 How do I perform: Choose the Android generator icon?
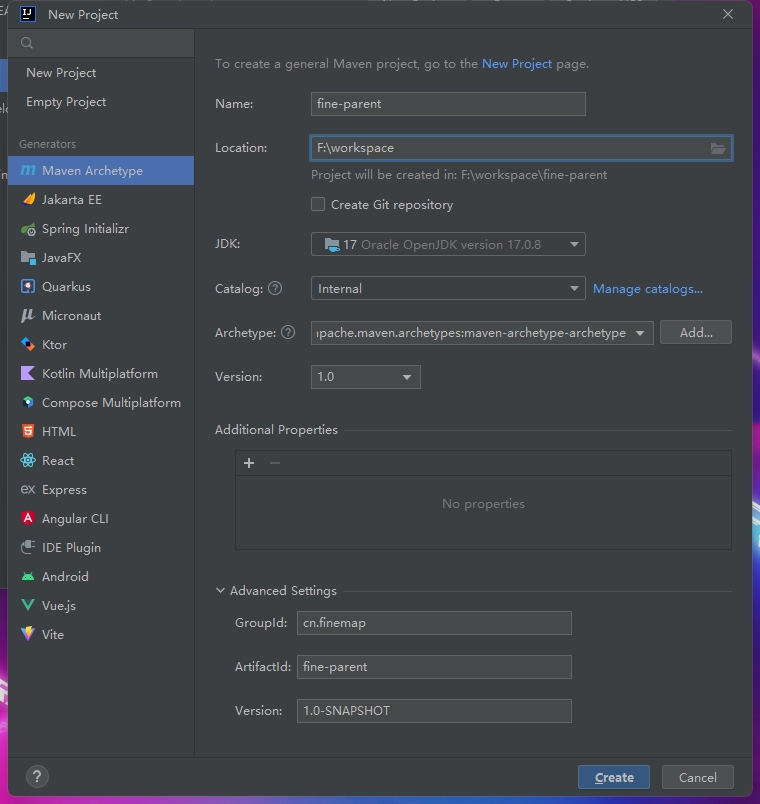click(x=28, y=577)
